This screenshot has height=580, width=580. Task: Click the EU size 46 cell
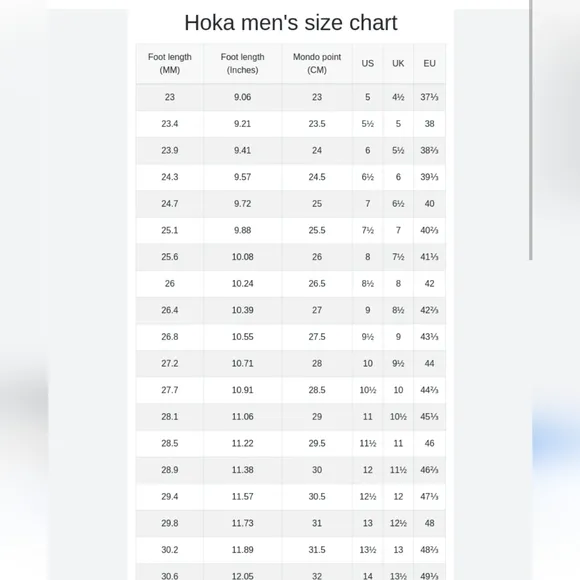[429, 444]
